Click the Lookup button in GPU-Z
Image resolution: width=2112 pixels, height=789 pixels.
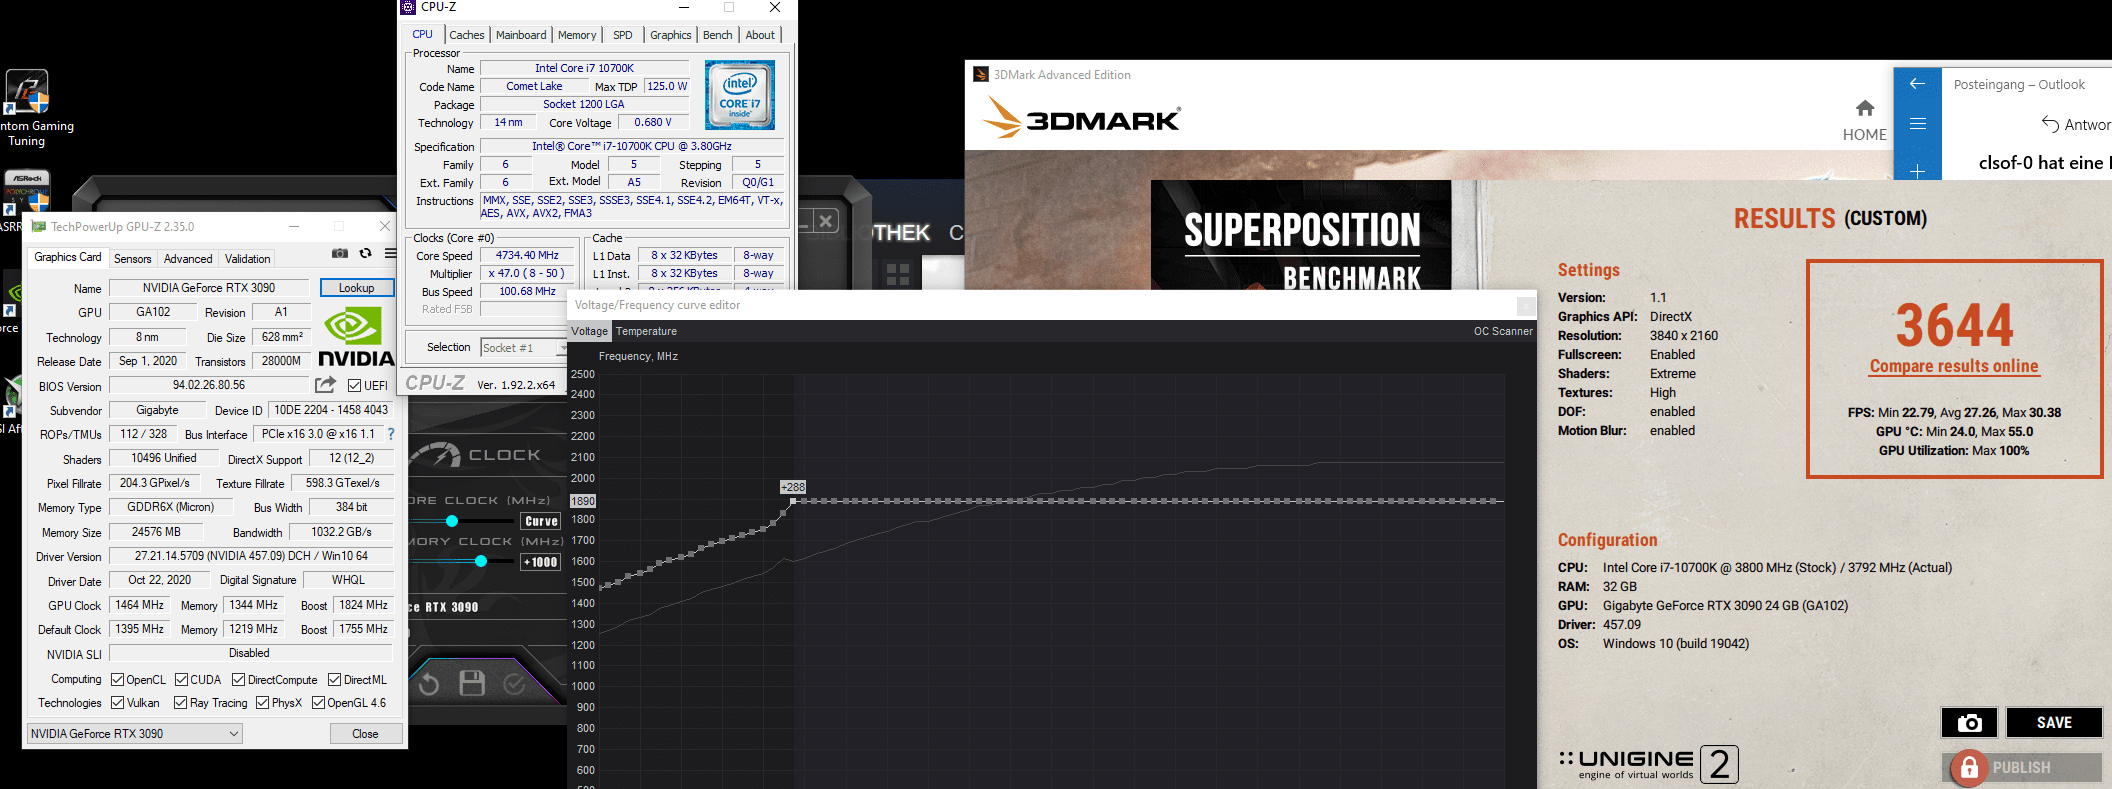coord(357,288)
